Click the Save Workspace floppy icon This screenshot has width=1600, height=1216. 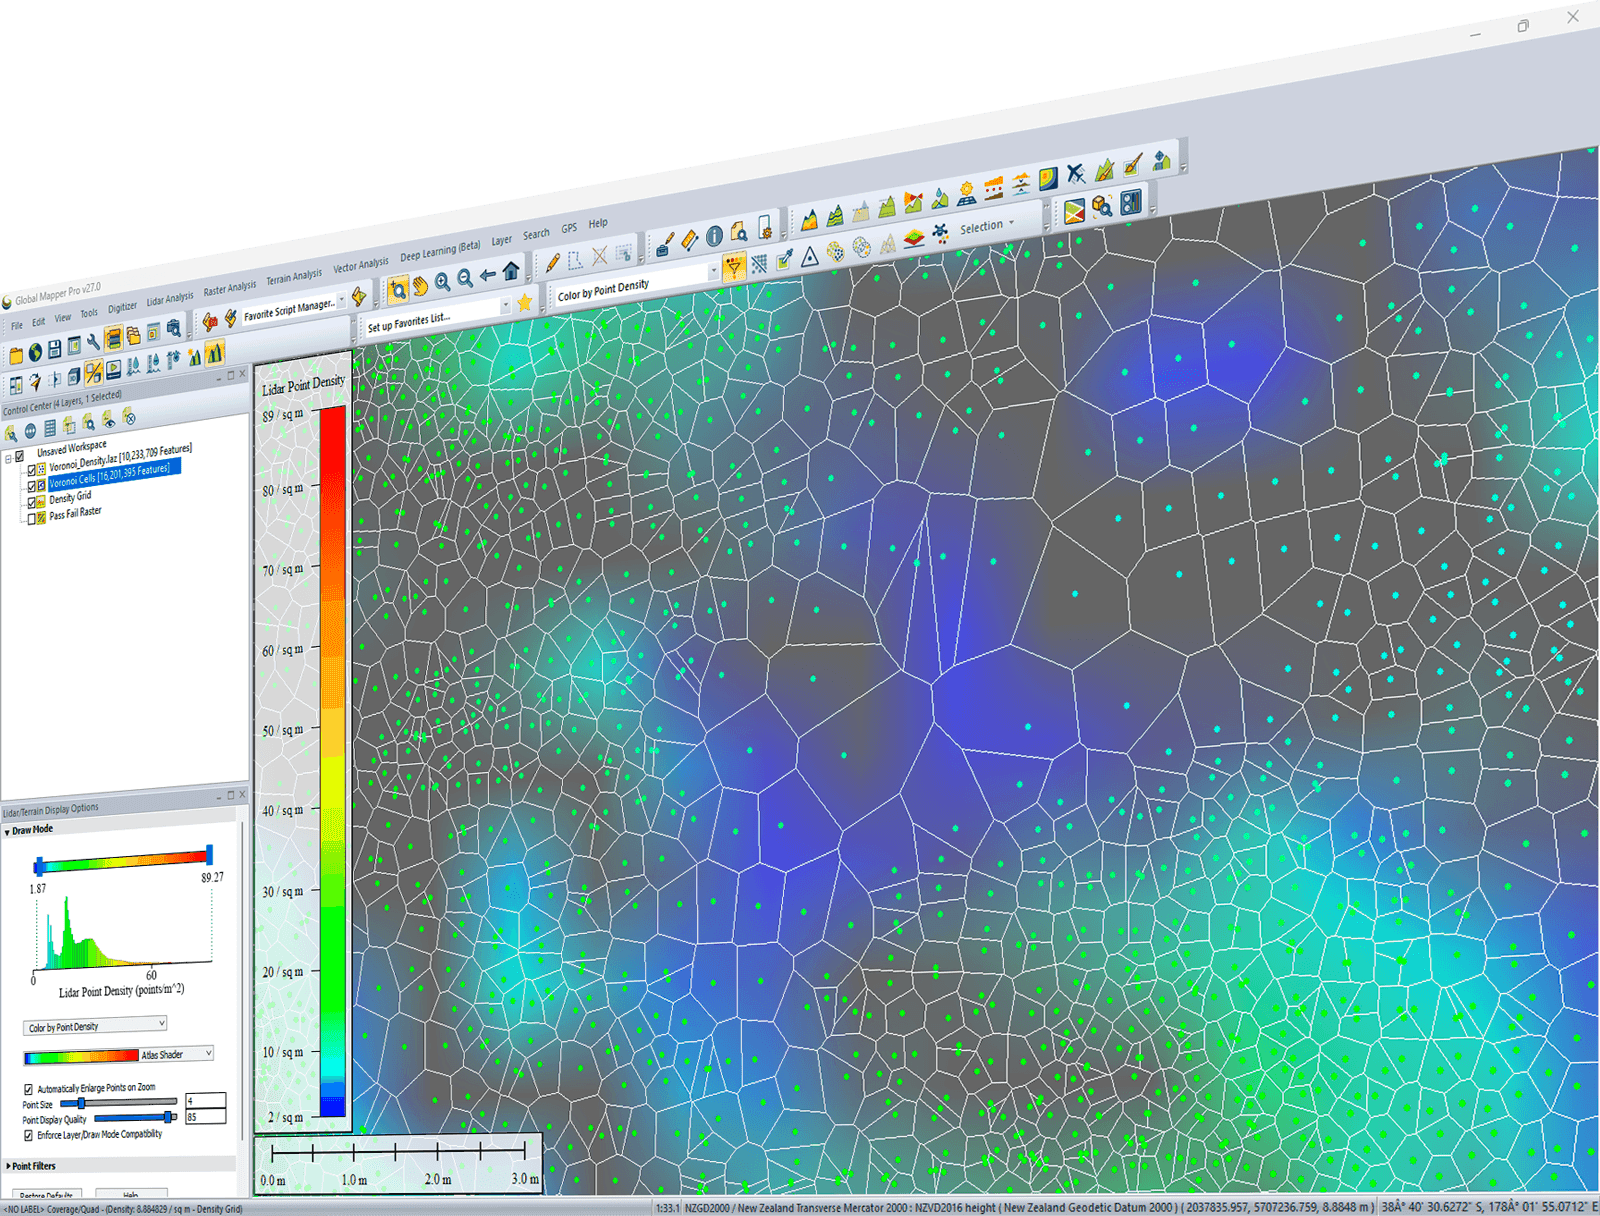55,349
